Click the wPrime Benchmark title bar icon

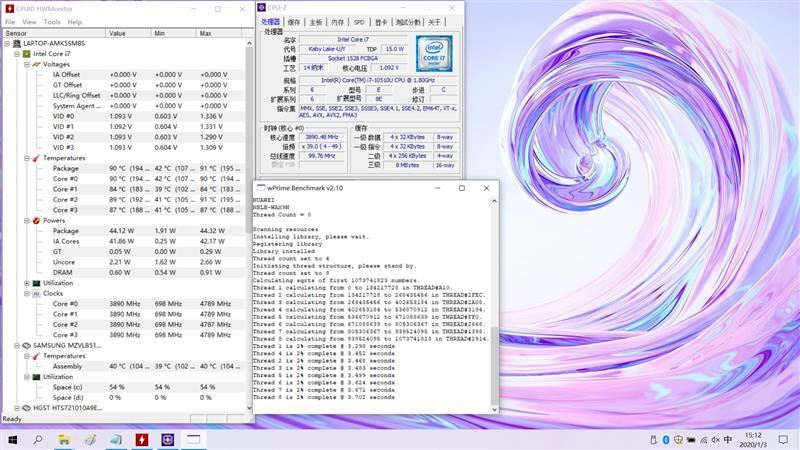coord(261,188)
